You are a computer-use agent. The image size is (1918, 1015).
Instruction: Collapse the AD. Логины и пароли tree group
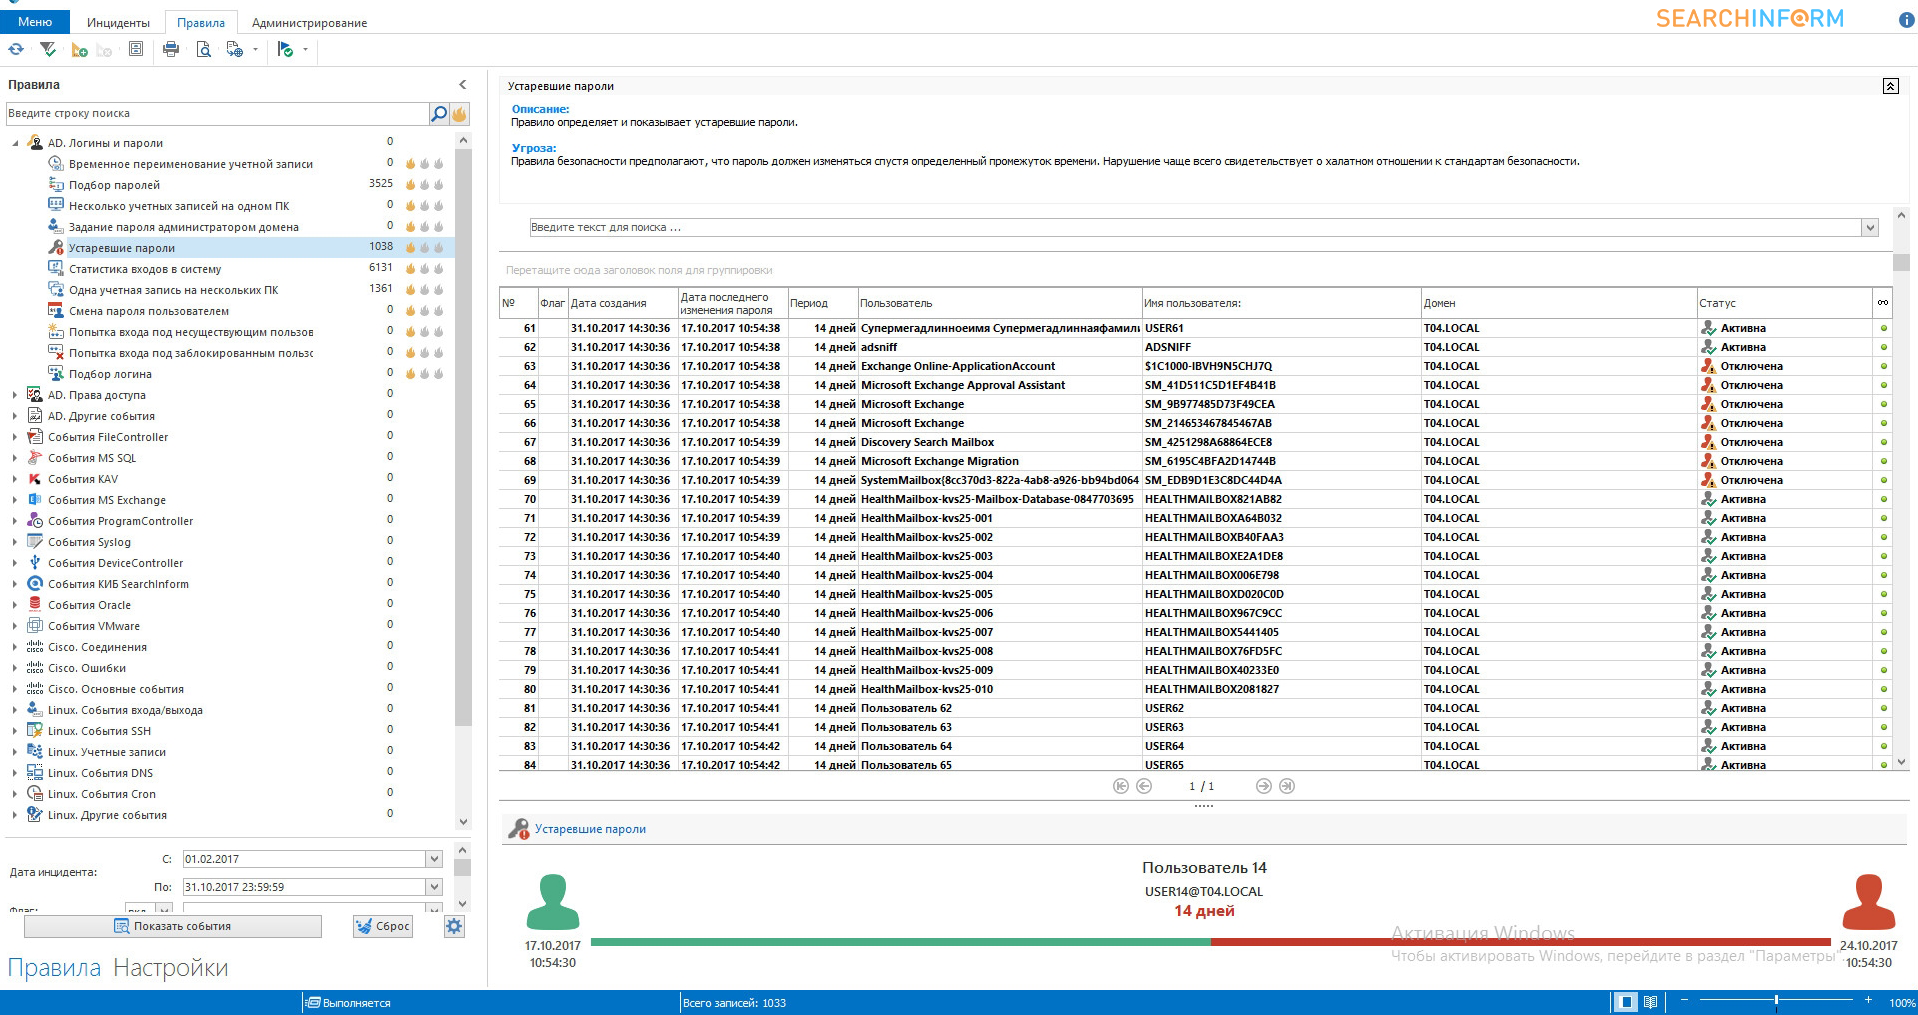coord(15,143)
